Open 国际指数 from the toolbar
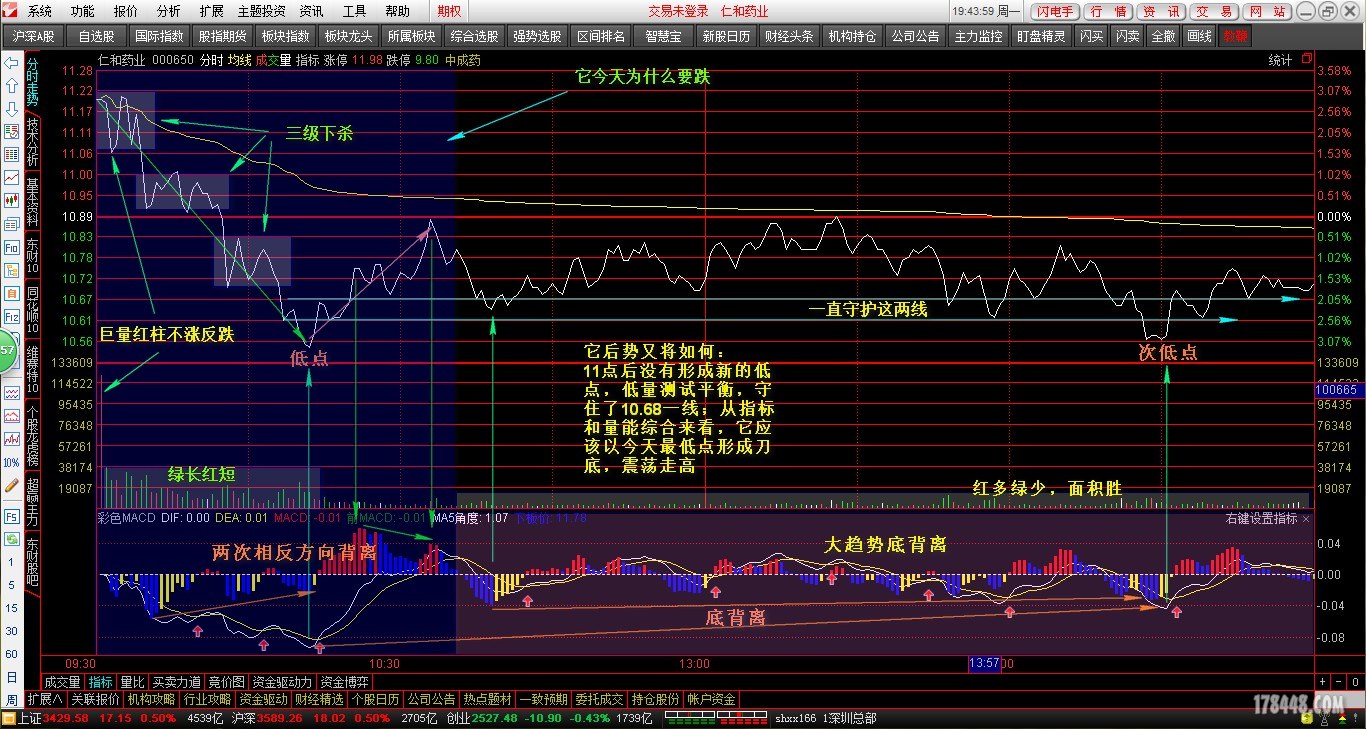This screenshot has width=1366, height=729. pyautogui.click(x=159, y=35)
